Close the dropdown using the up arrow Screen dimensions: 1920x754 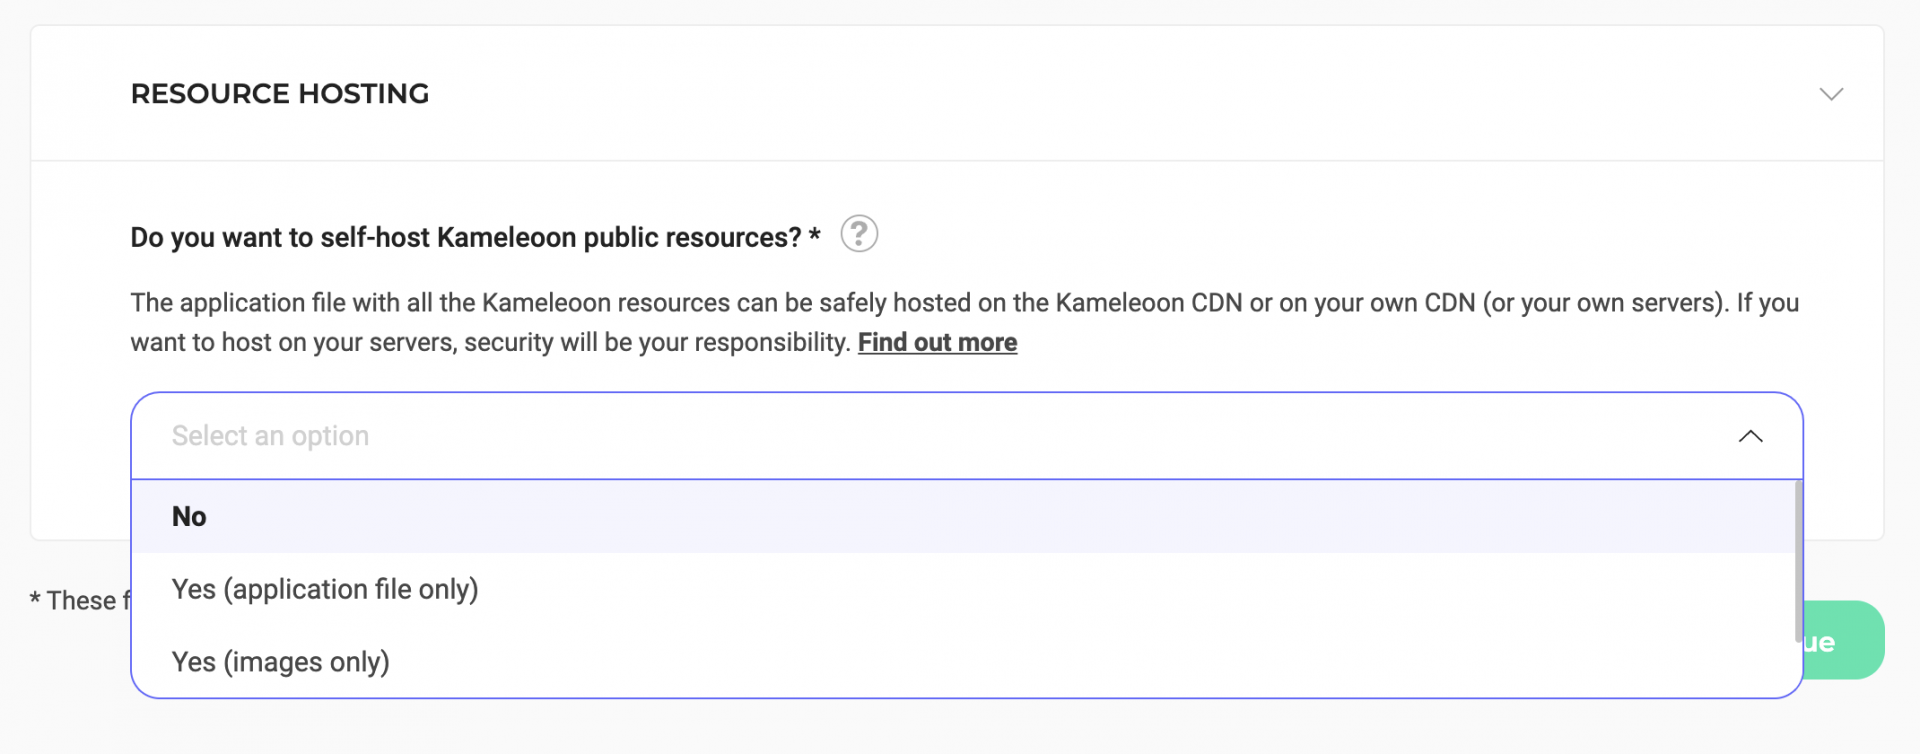[1750, 436]
